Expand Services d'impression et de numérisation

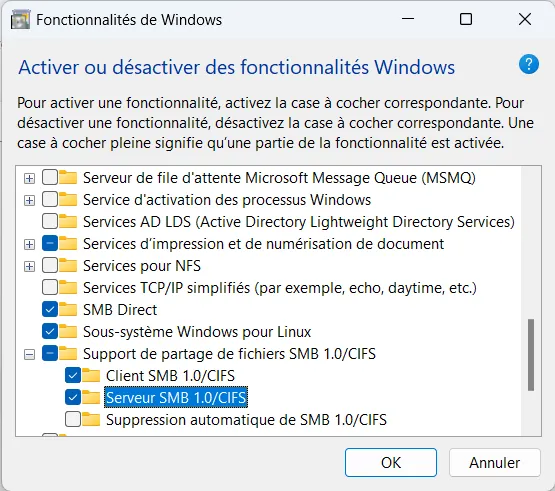[x=29, y=244]
